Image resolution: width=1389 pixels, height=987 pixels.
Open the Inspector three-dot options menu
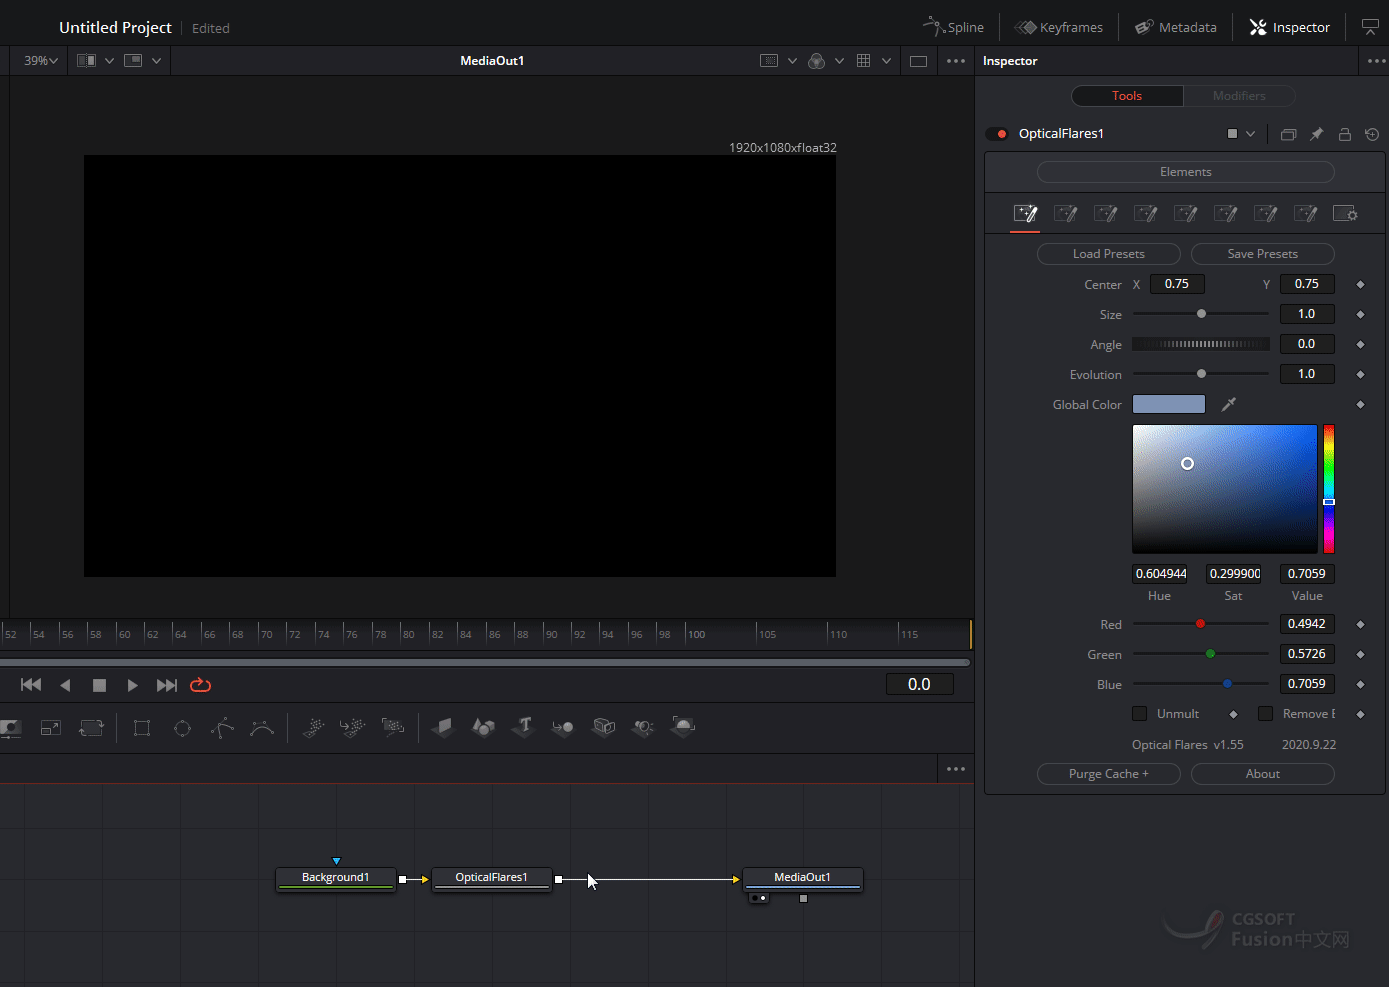pos(1377,61)
